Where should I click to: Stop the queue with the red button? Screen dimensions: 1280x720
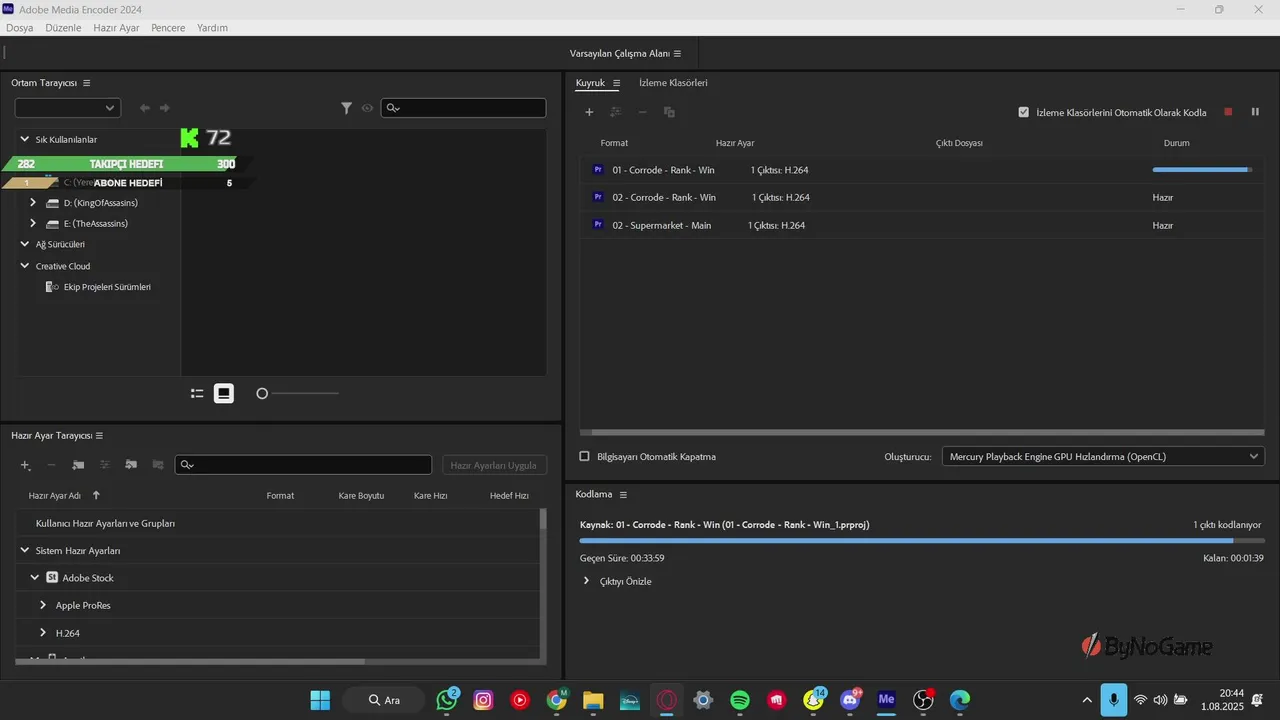click(1228, 112)
